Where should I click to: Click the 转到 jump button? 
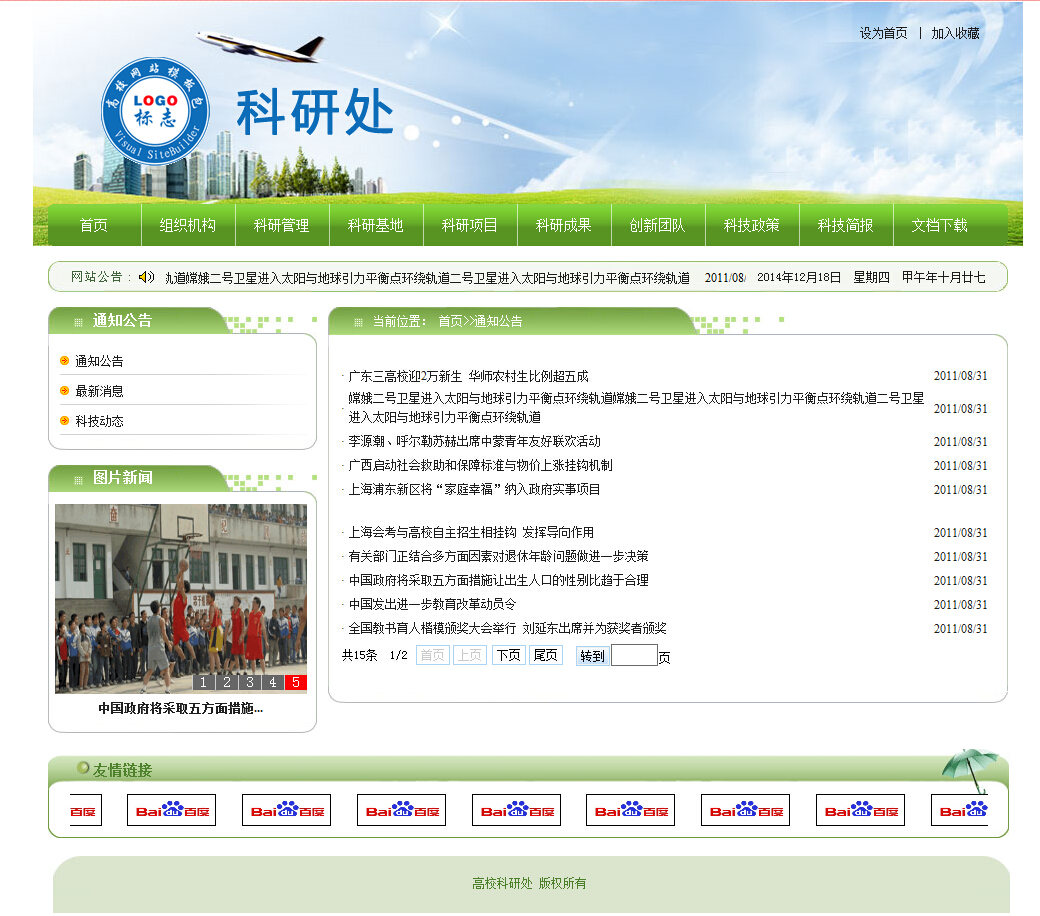tap(592, 656)
